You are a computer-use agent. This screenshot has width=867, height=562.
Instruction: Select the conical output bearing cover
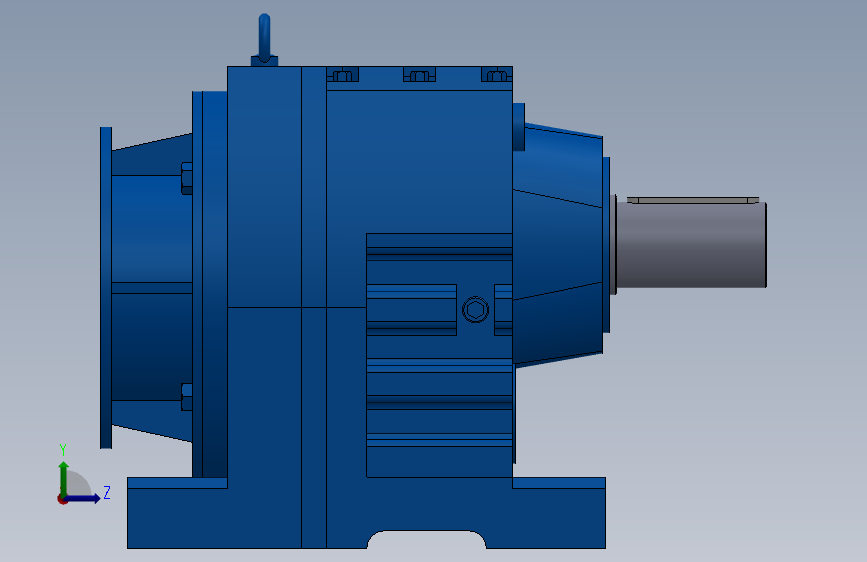point(557,243)
